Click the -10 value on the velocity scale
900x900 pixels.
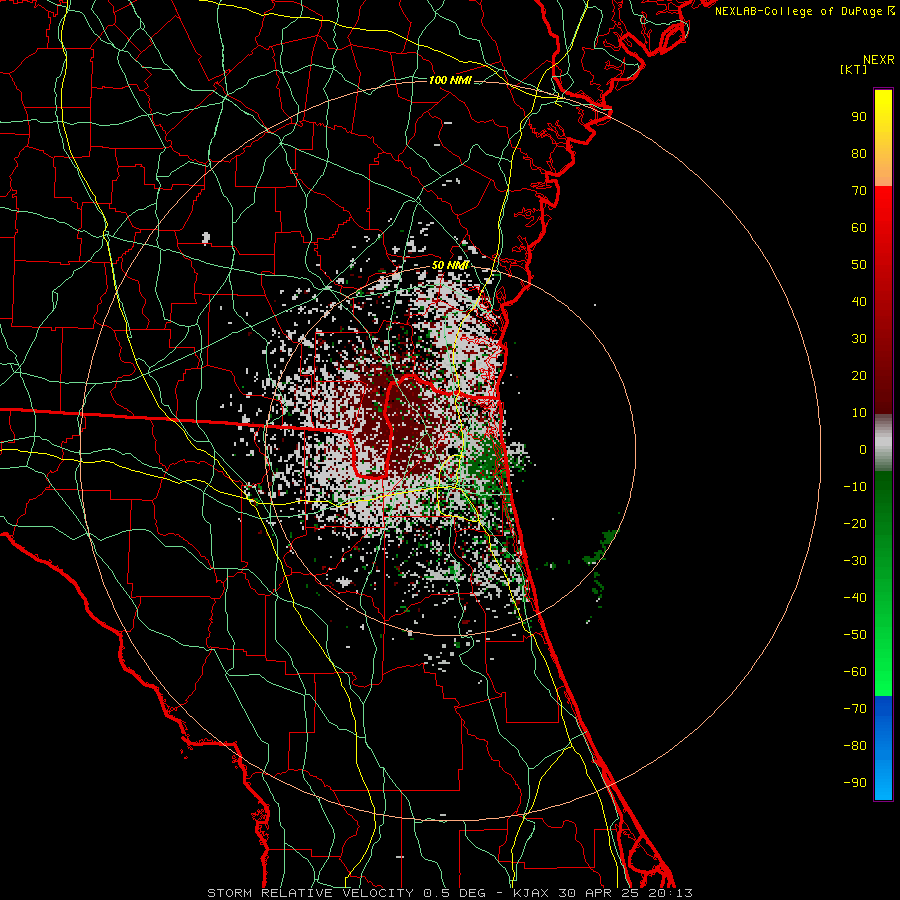coord(855,487)
